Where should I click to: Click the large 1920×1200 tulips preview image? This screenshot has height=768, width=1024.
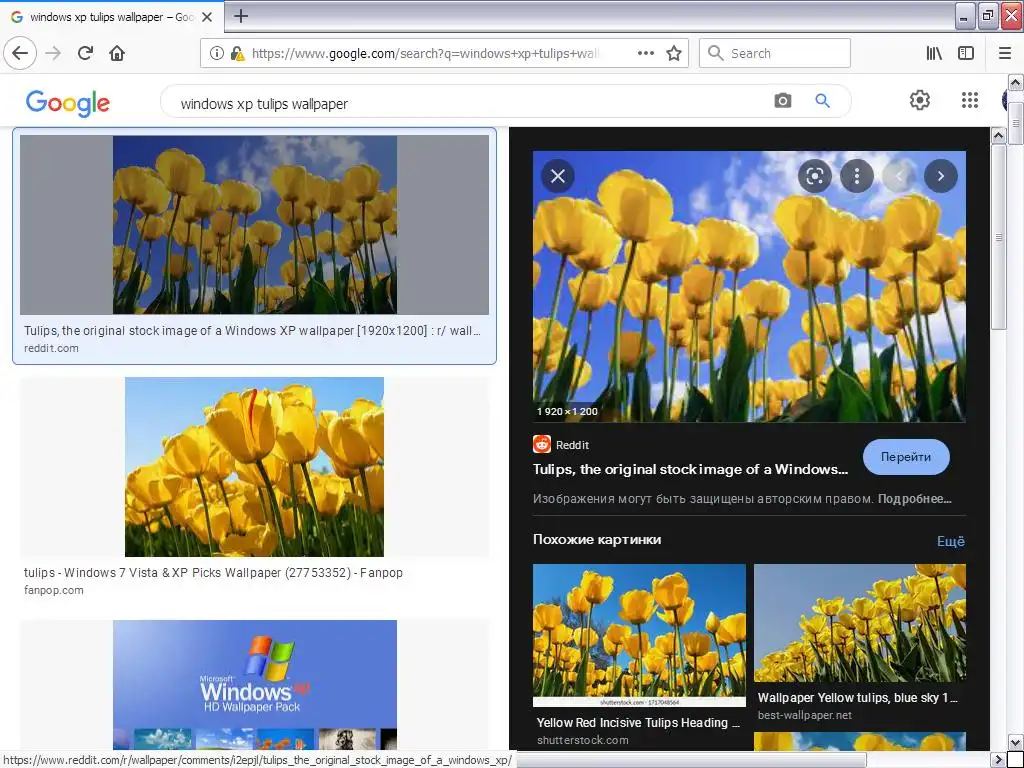(749, 286)
